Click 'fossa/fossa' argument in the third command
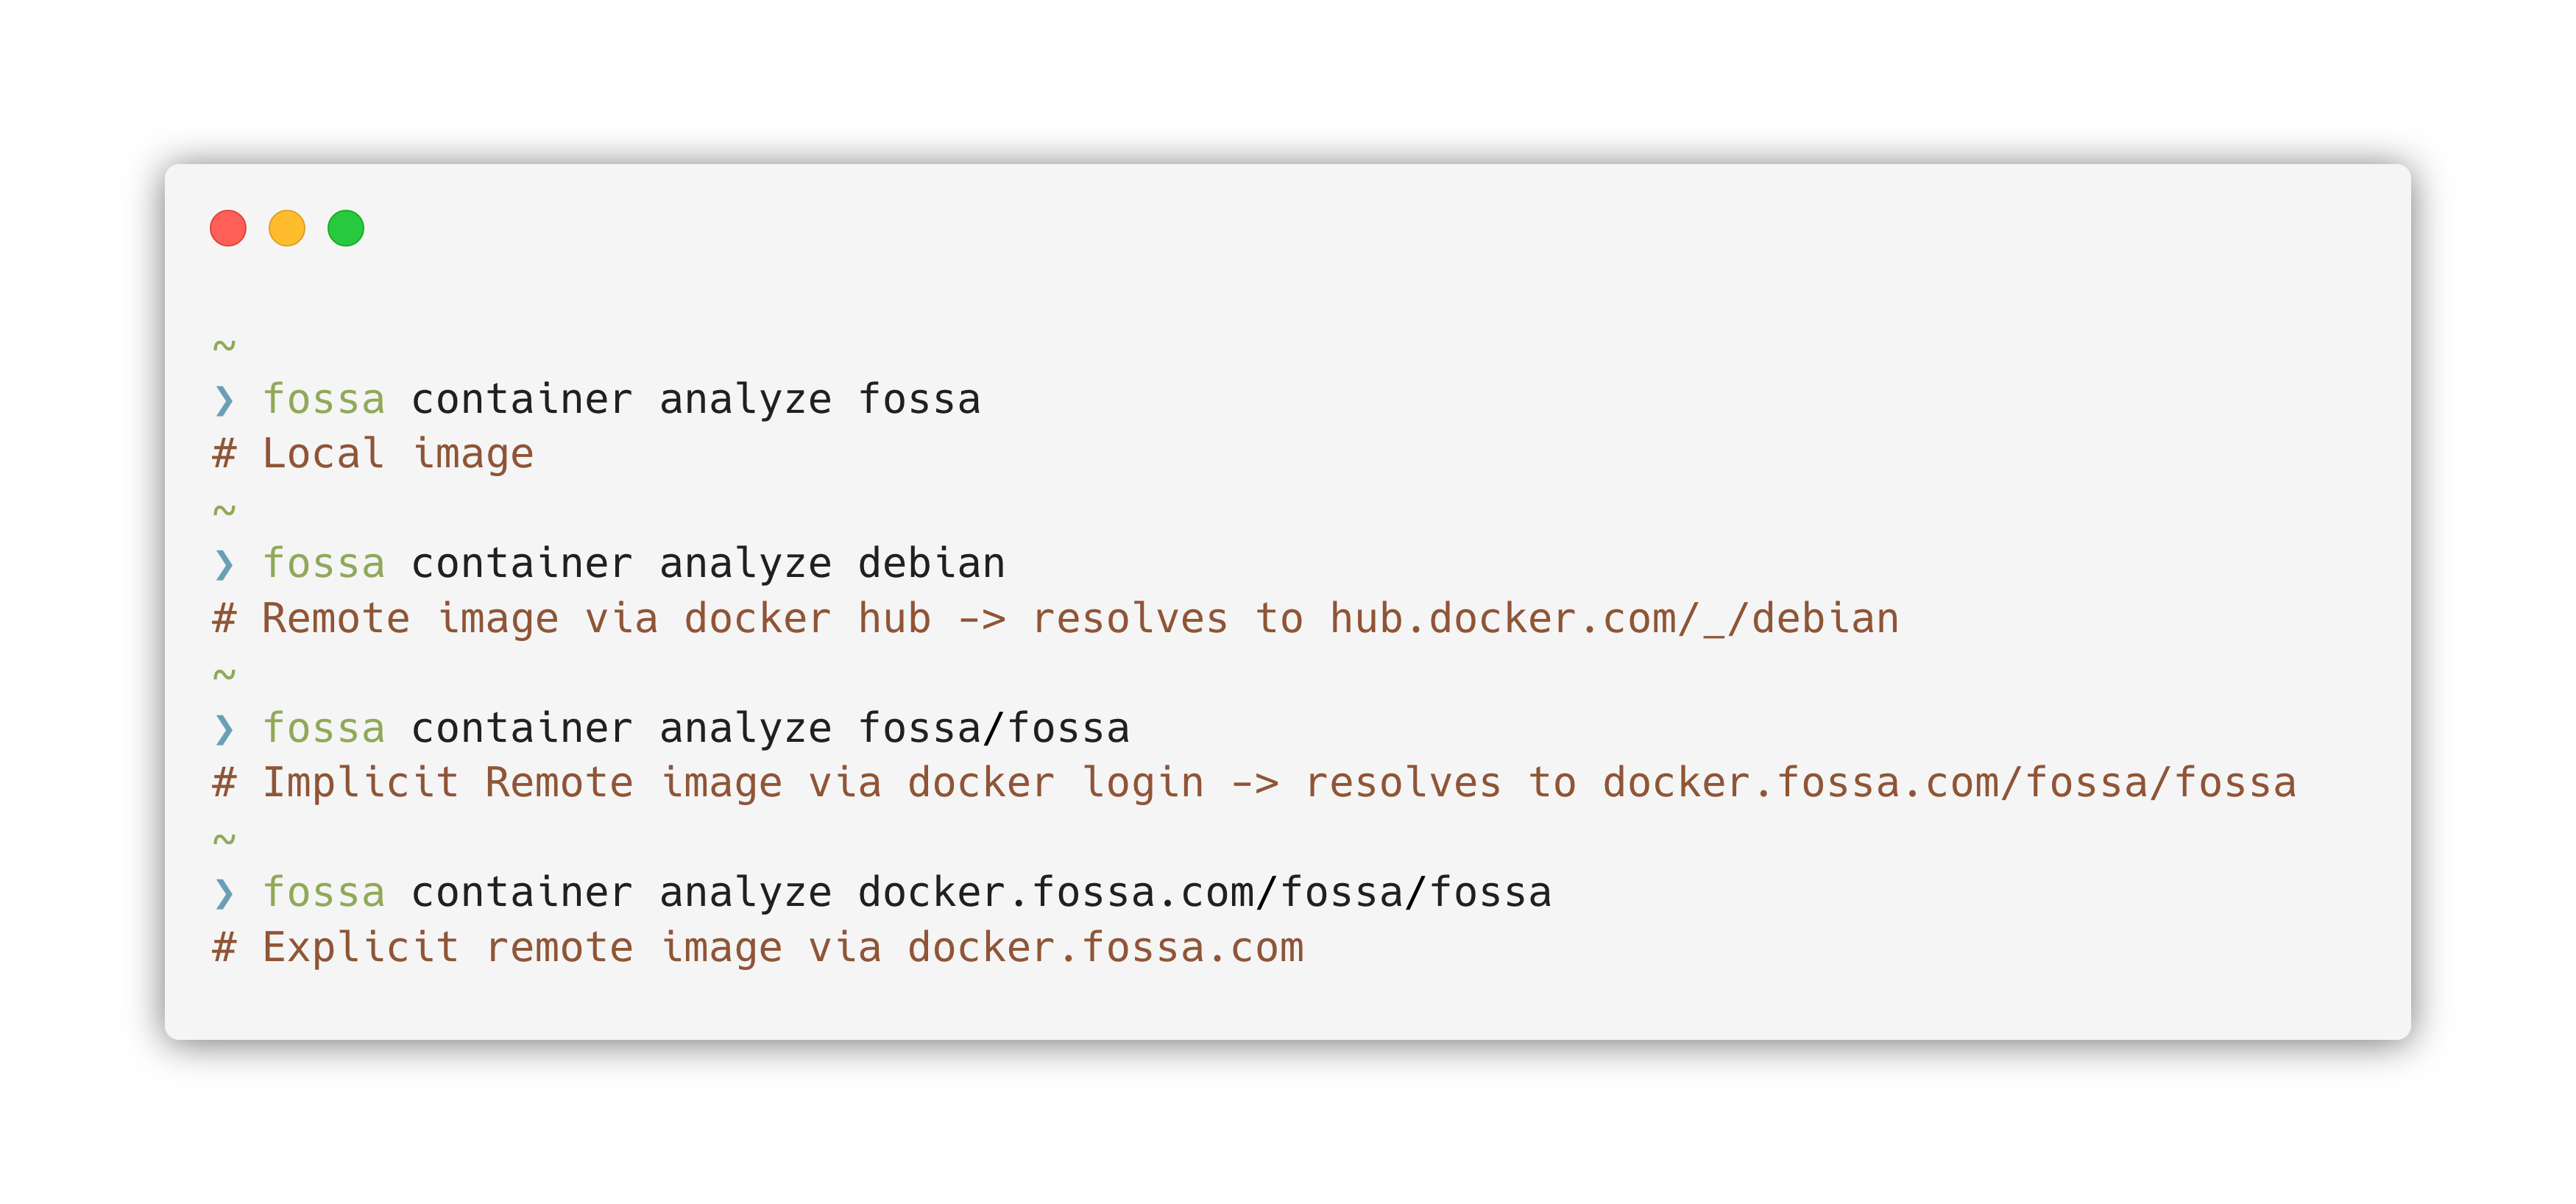Viewport: 2576px width, 1204px height. [x=994, y=728]
